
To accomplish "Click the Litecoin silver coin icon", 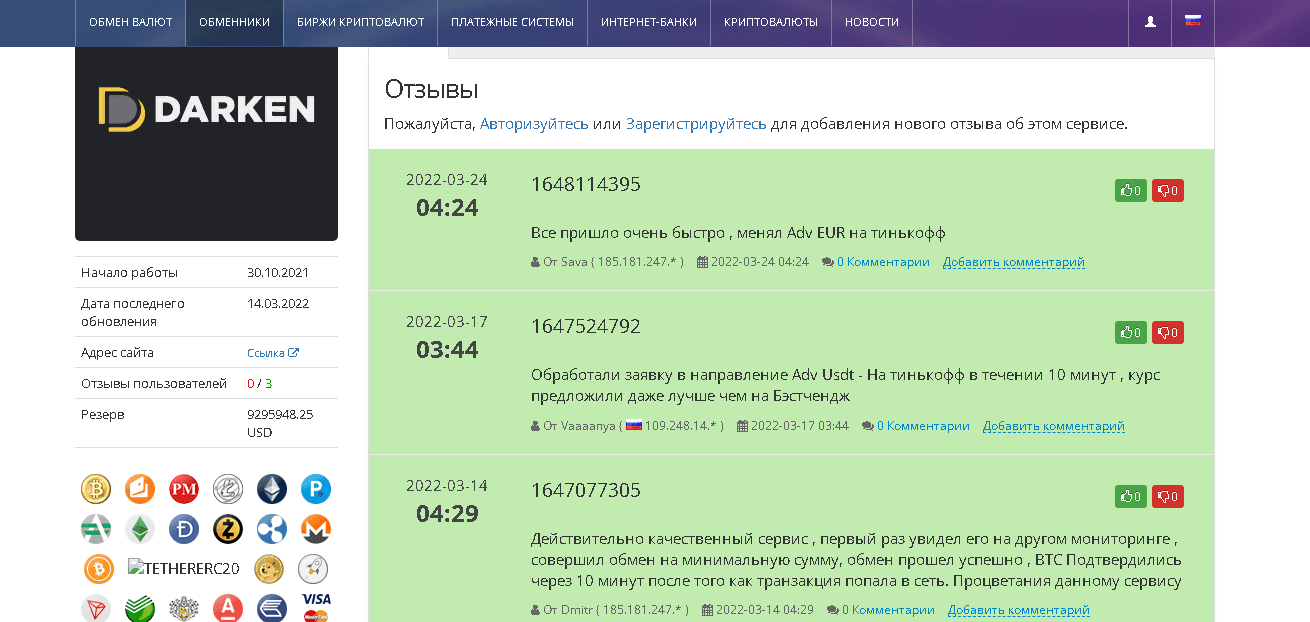I will (228, 489).
